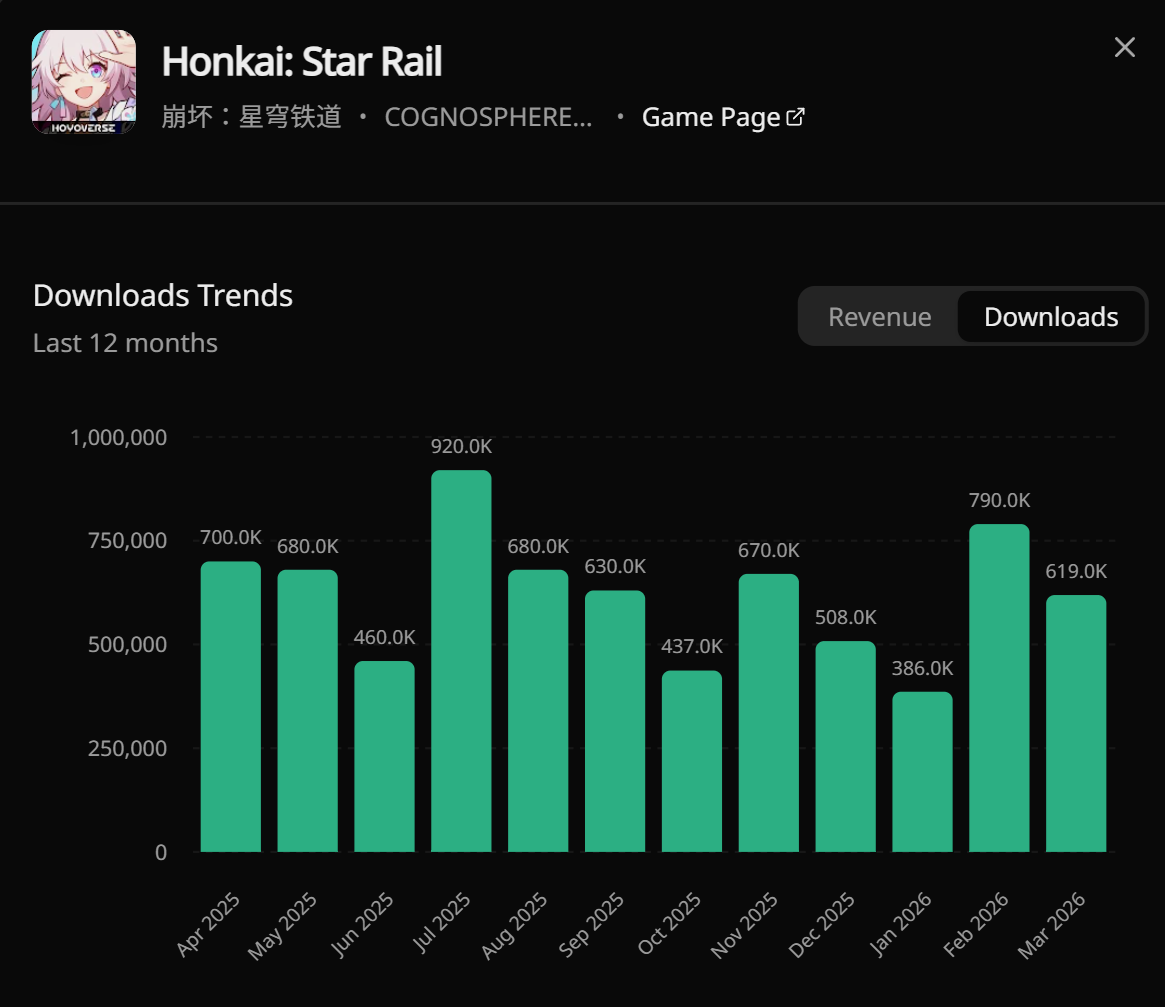Close the Honkai: Star Rail panel
The height and width of the screenshot is (1007, 1165).
[1125, 48]
